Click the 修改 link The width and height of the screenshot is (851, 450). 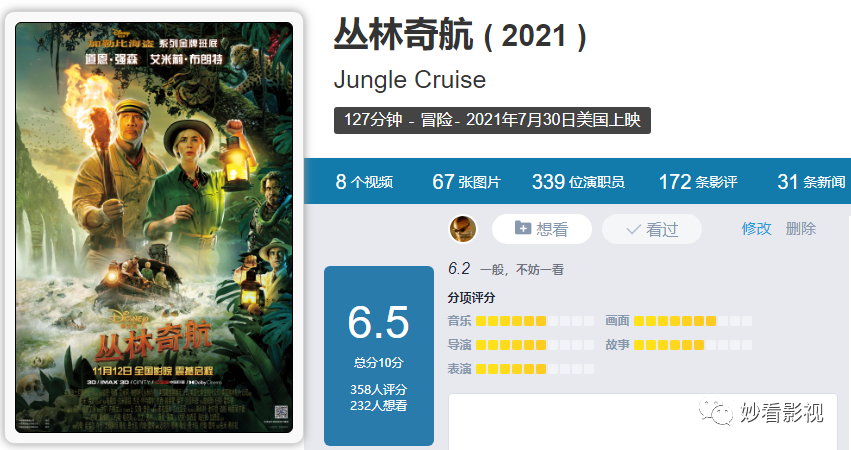pyautogui.click(x=757, y=229)
